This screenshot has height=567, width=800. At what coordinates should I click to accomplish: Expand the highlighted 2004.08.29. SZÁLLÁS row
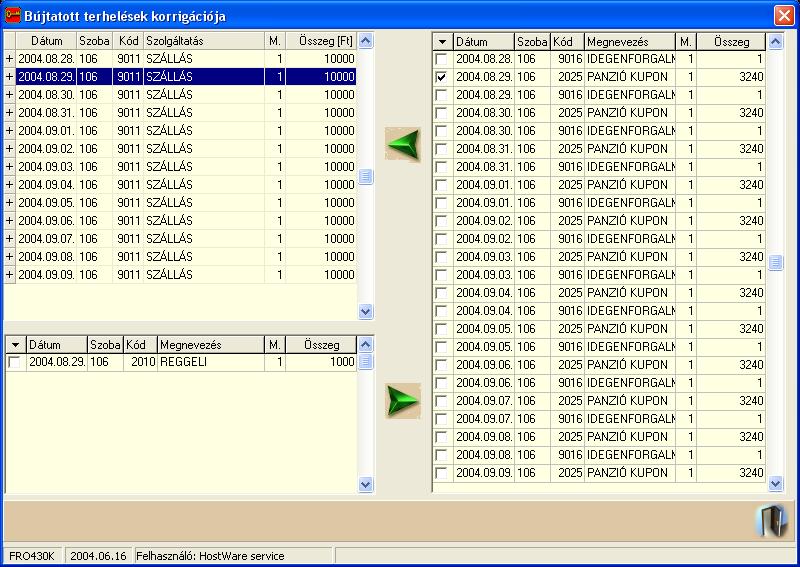coord(9,77)
